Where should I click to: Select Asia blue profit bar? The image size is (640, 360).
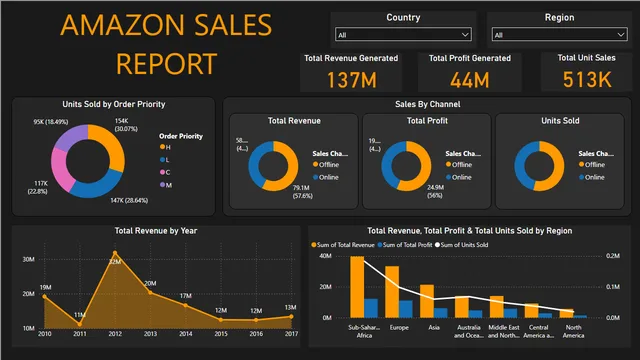coord(441,313)
